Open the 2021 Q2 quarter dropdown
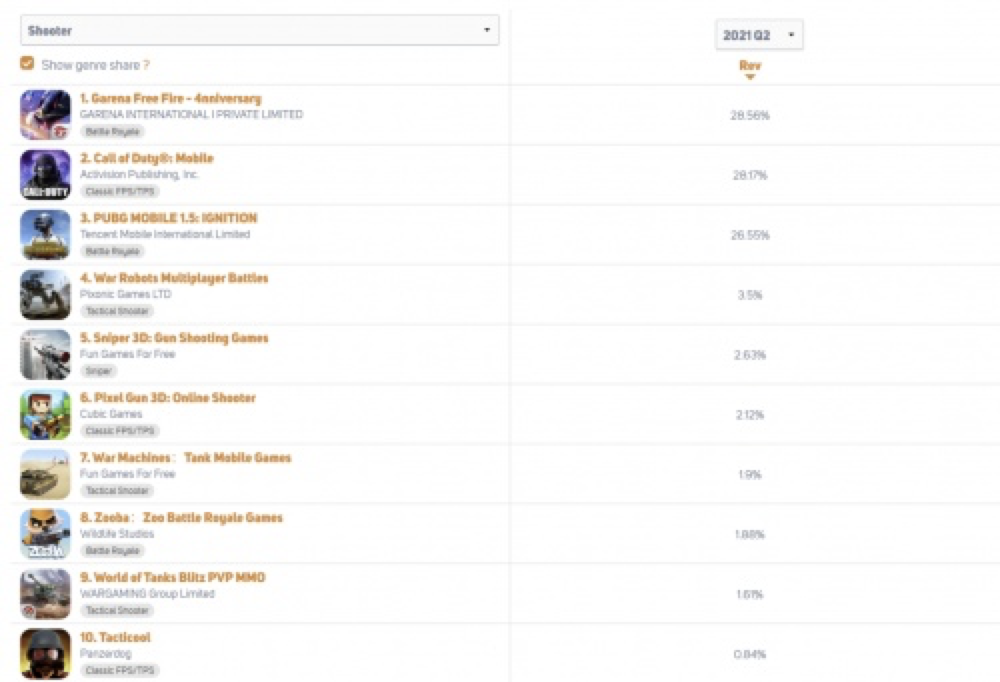Viewport: 1000px width, 682px height. point(759,35)
